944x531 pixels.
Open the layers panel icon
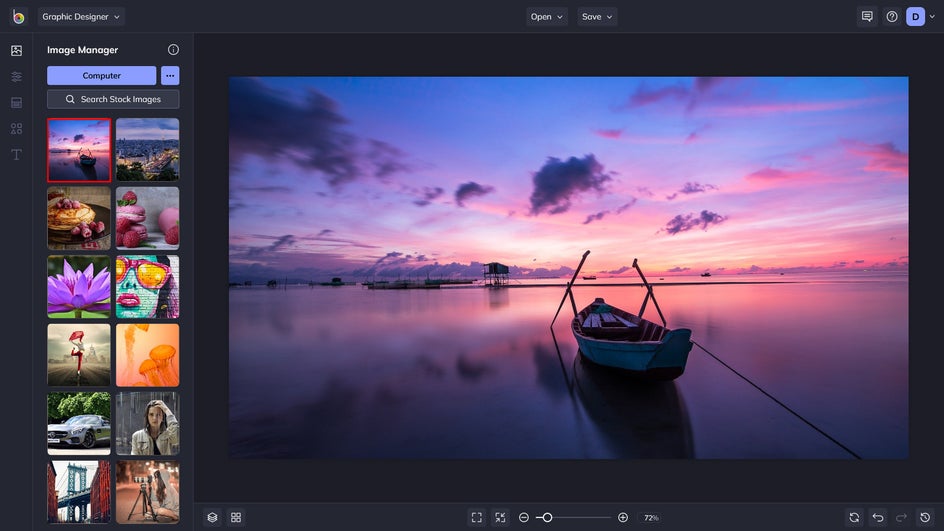point(212,517)
